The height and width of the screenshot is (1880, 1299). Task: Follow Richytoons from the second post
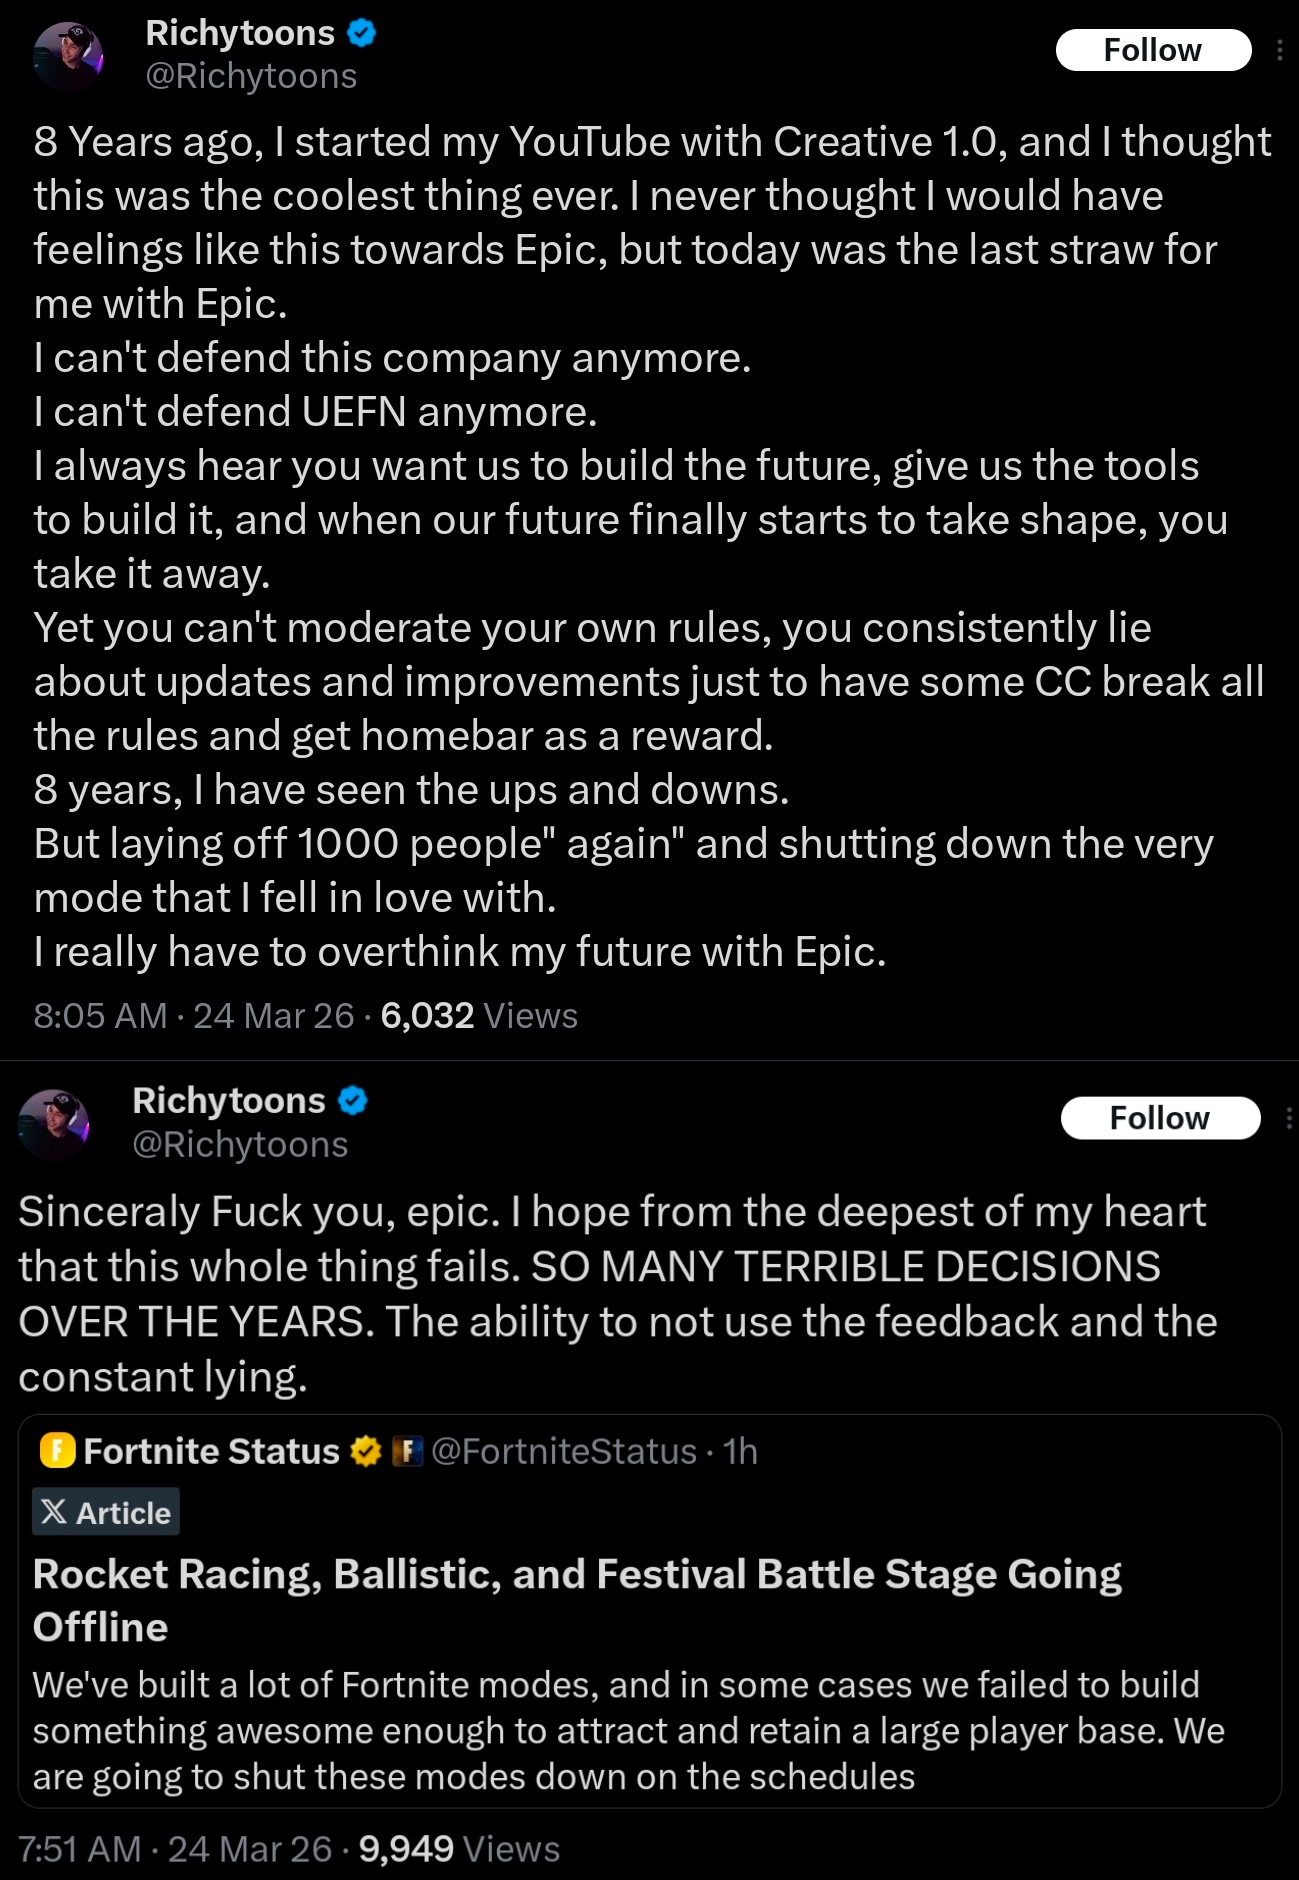click(1159, 1118)
